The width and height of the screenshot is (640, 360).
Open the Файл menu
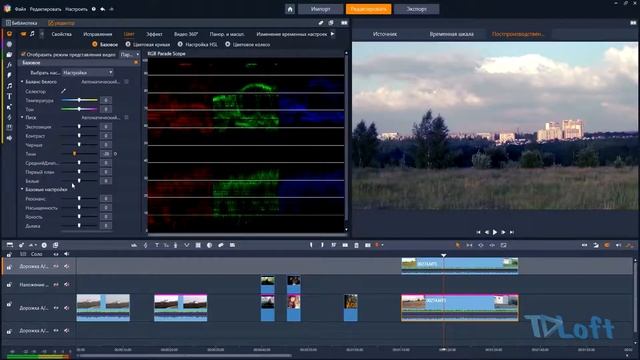pos(20,9)
